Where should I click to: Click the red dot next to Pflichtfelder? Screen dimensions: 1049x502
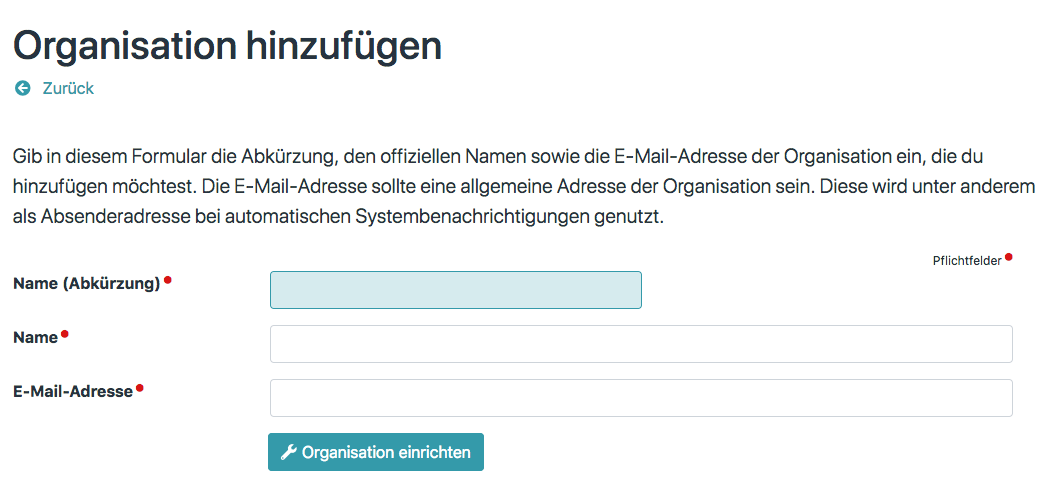1009,257
